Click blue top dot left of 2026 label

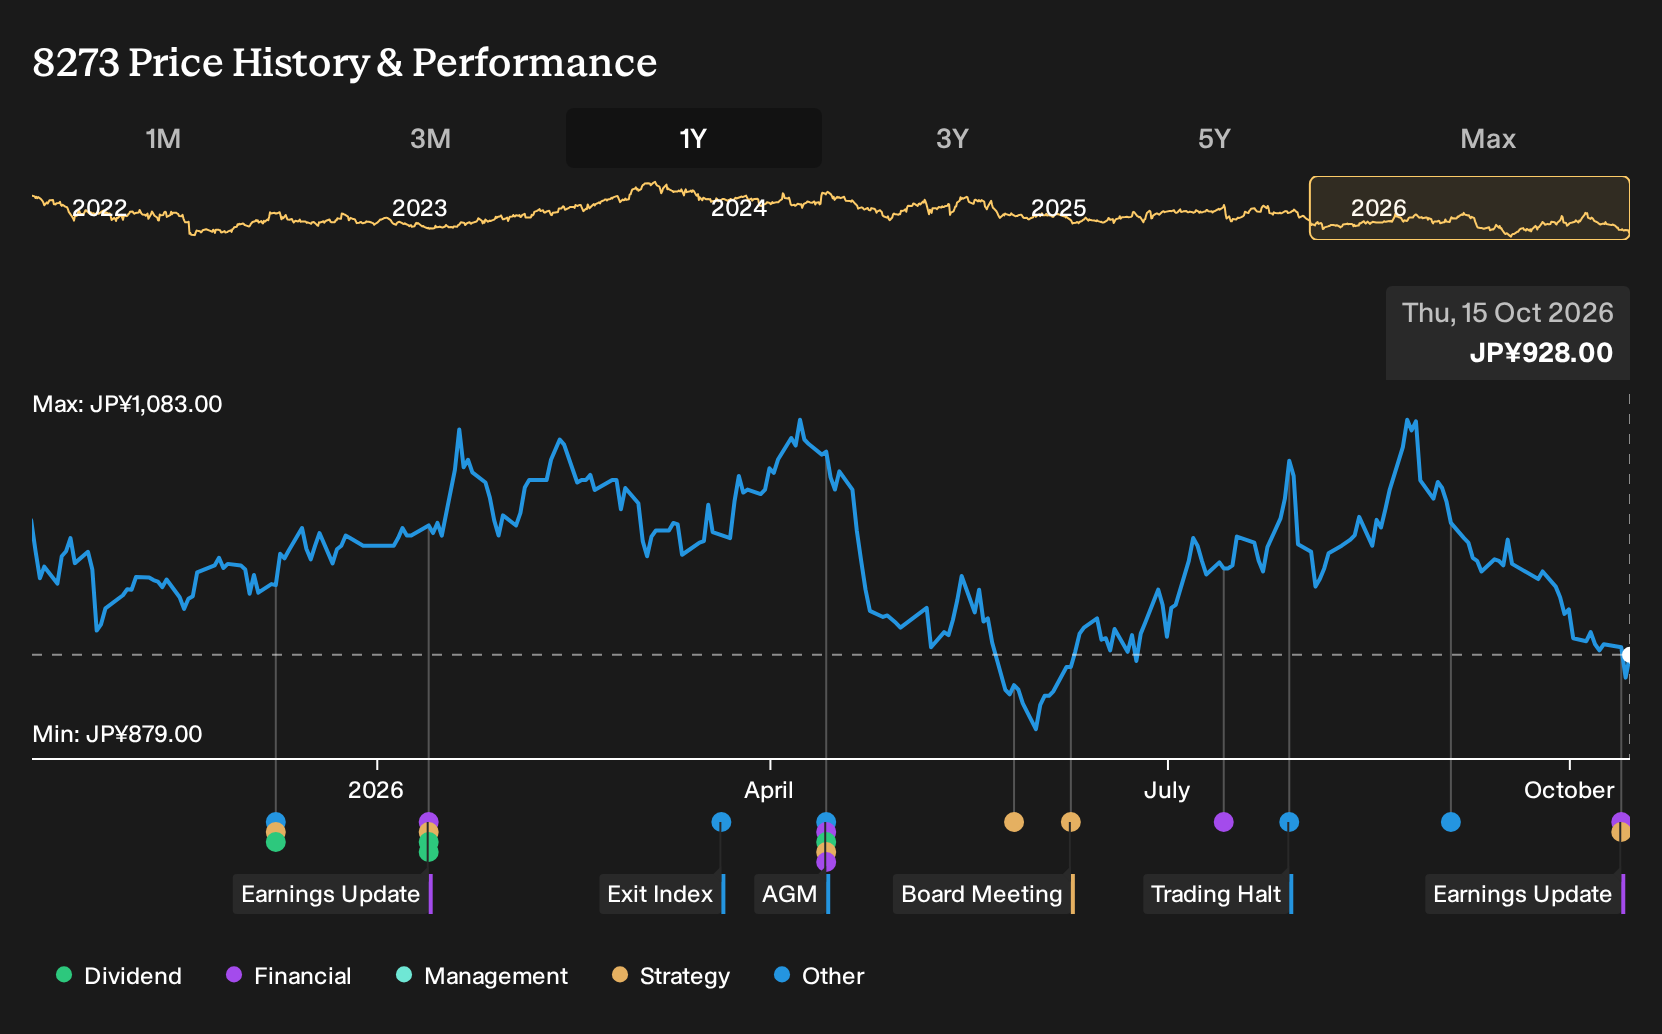276,821
